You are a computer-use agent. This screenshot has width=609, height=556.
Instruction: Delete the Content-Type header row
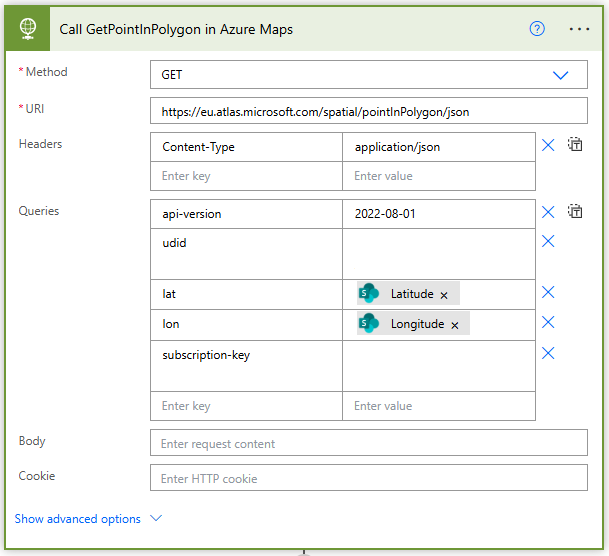[x=548, y=145]
